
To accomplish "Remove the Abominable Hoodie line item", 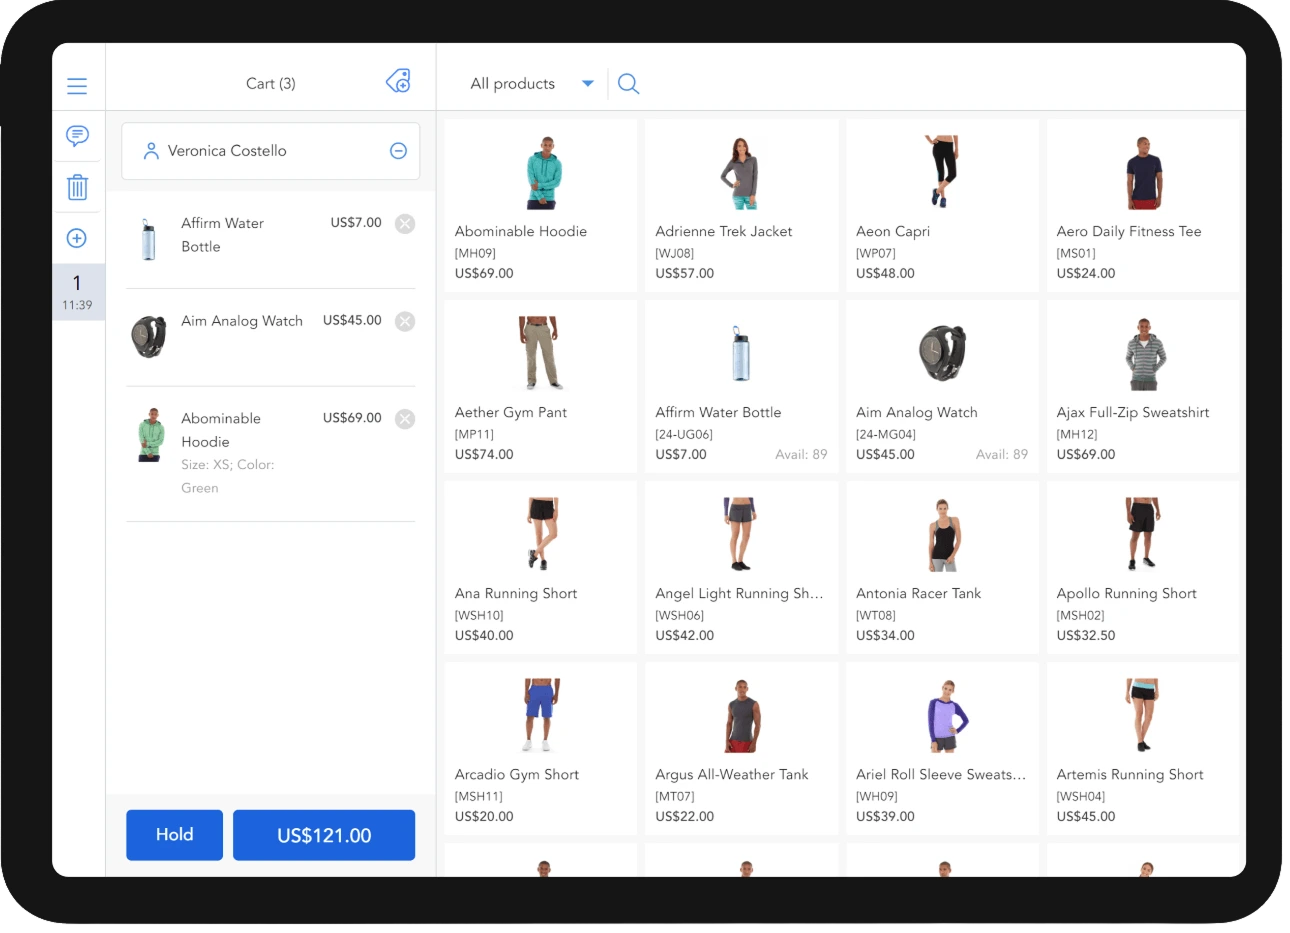I will pyautogui.click(x=405, y=418).
